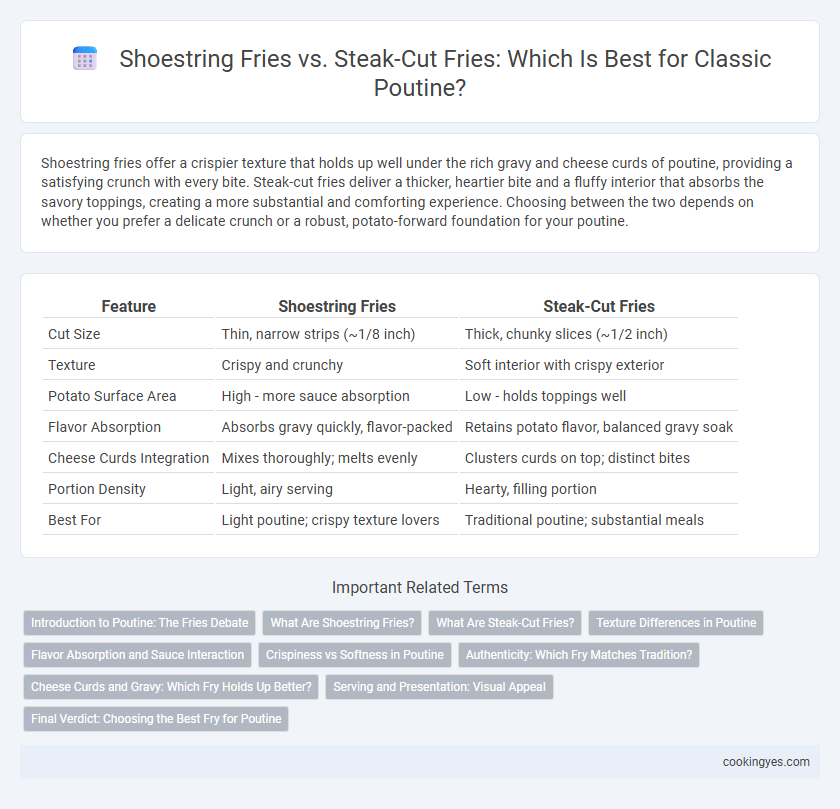Select 'Final Verdict: Choosing the Best Fry' tag
The height and width of the screenshot is (809, 840).
coord(156,719)
